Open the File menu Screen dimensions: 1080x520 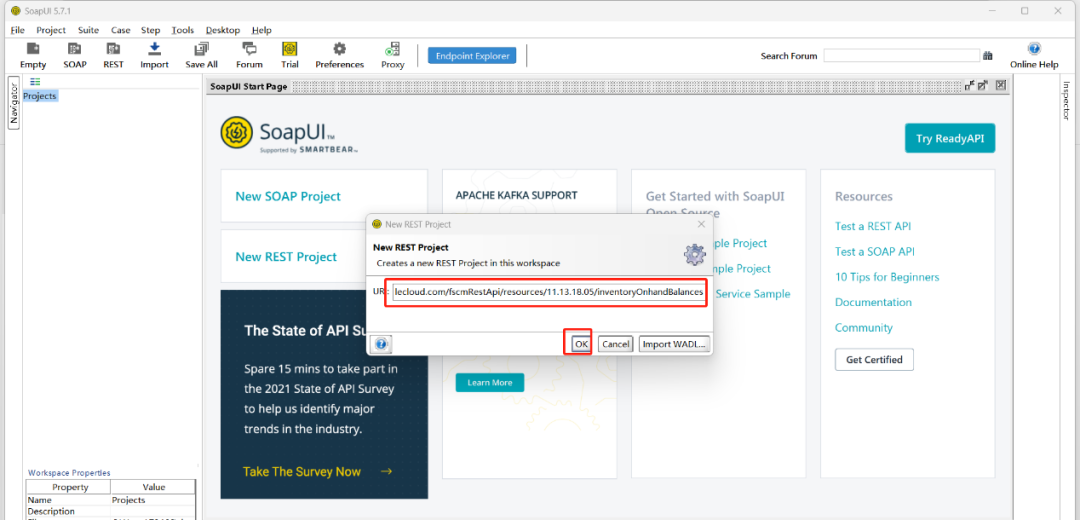pyautogui.click(x=17, y=30)
